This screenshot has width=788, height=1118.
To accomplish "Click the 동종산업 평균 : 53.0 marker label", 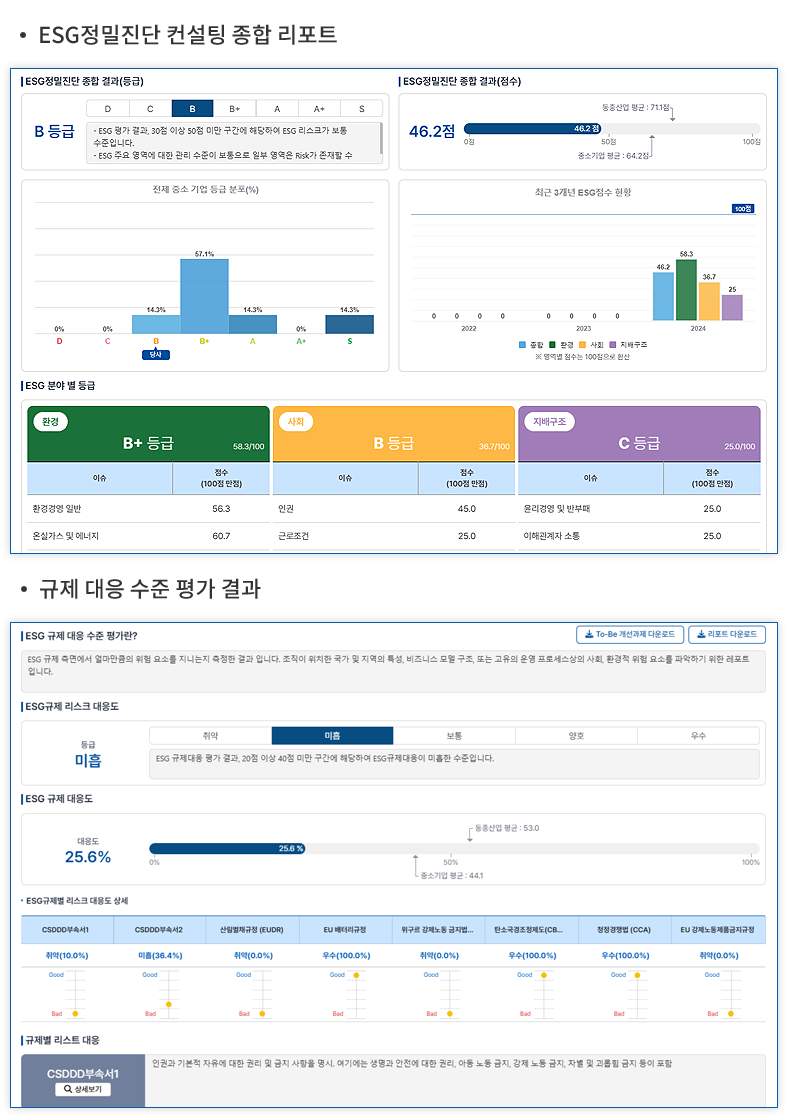I will (507, 829).
